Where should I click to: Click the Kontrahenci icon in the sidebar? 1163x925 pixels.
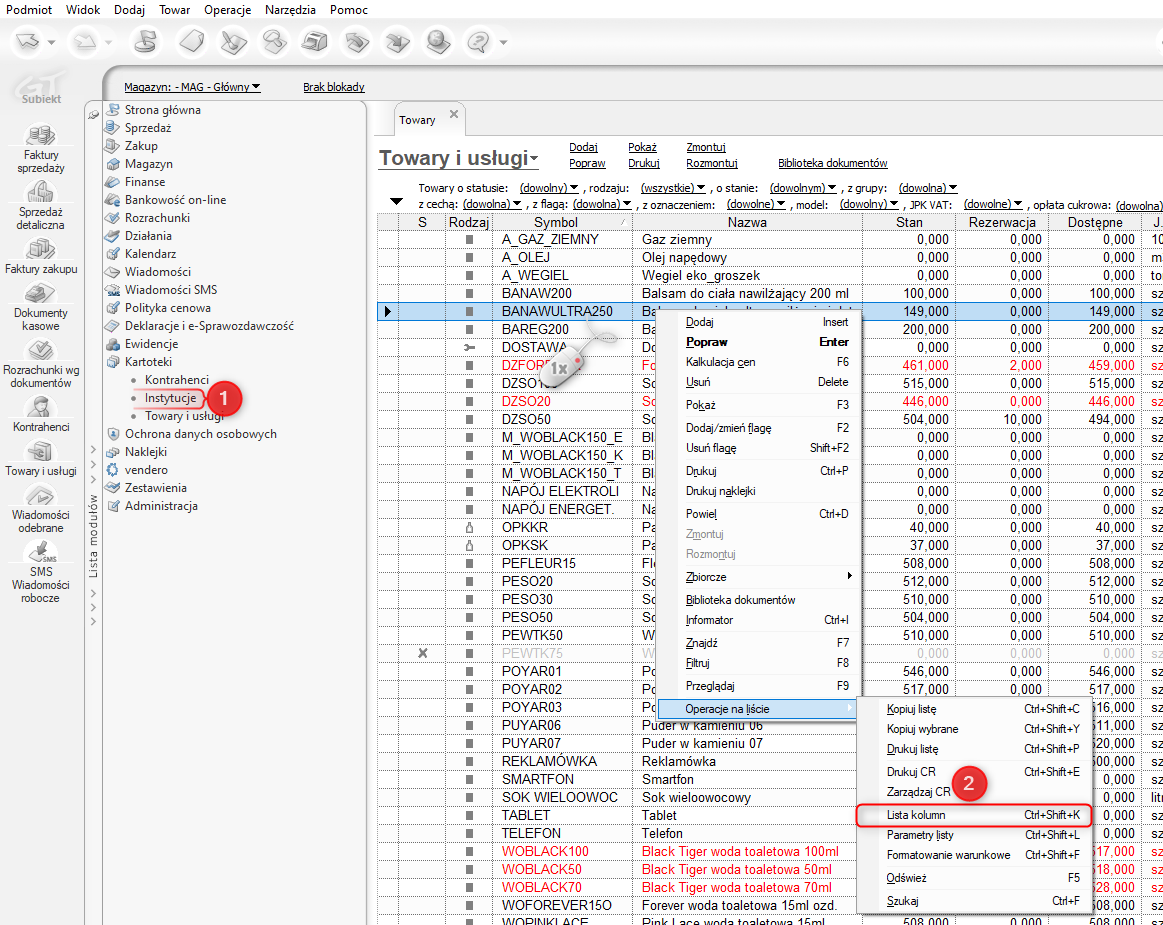point(41,407)
